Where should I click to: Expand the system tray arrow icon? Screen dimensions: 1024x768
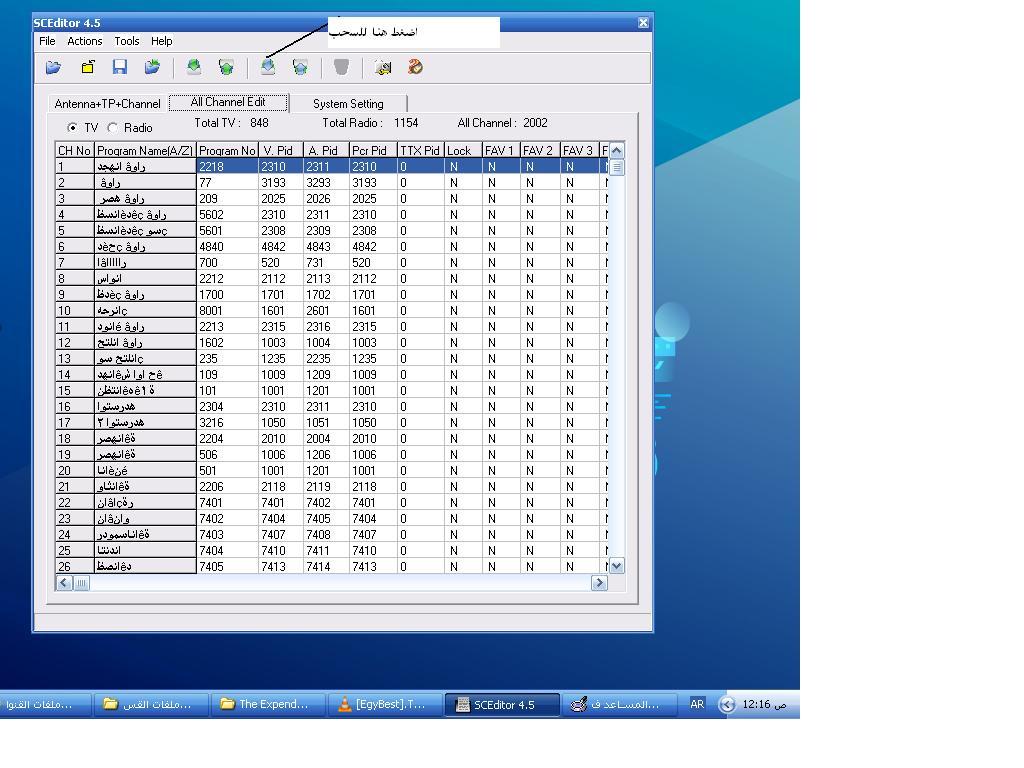point(726,705)
